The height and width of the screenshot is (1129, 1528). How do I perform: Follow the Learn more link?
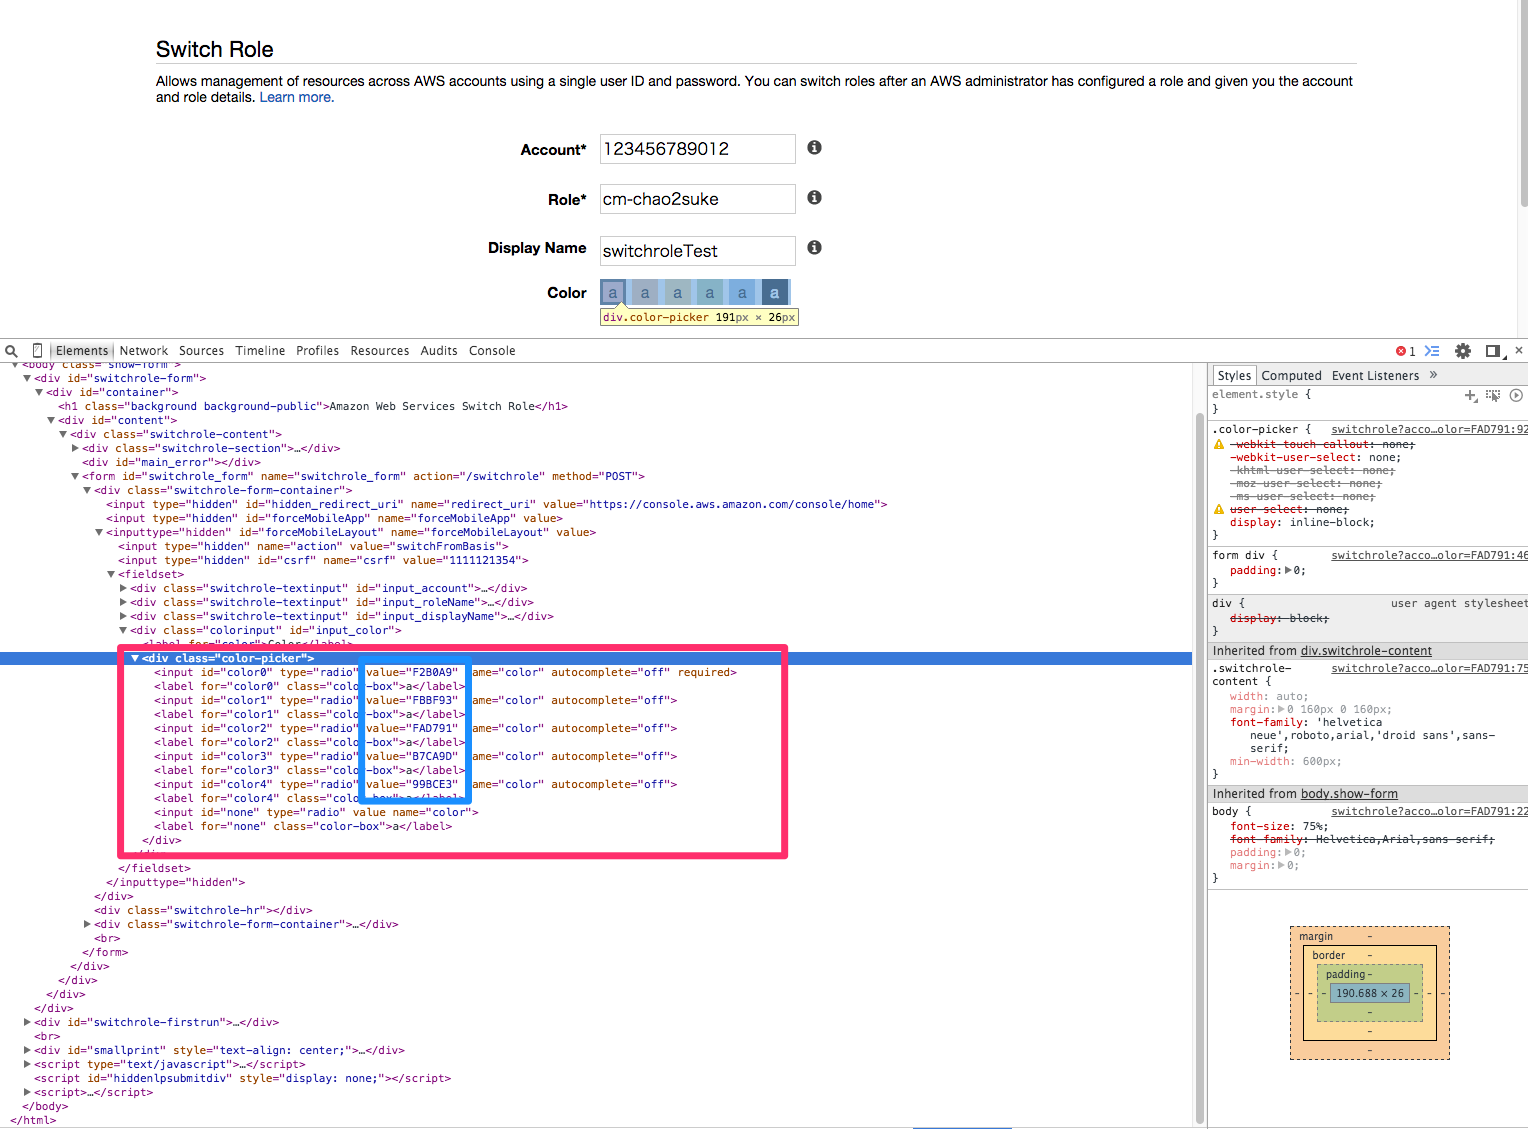(296, 98)
